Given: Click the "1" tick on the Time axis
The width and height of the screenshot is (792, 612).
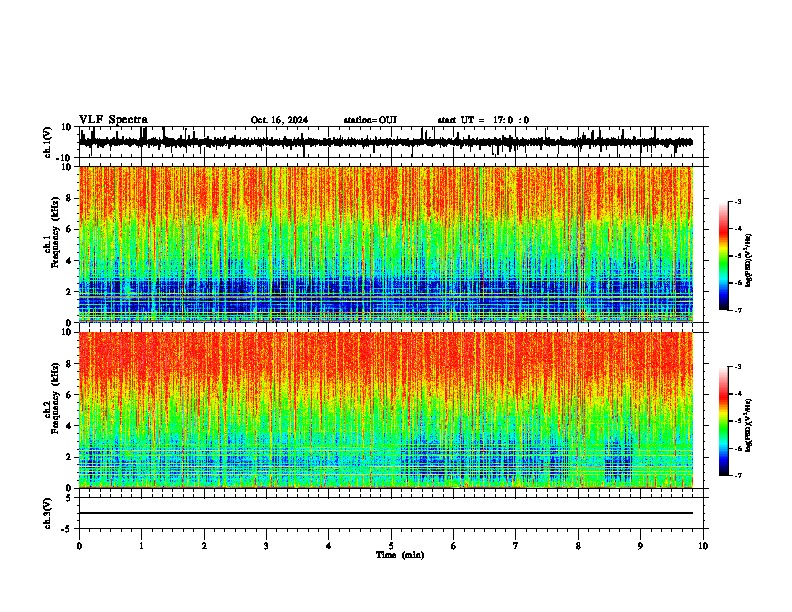Looking at the screenshot, I should [141, 546].
